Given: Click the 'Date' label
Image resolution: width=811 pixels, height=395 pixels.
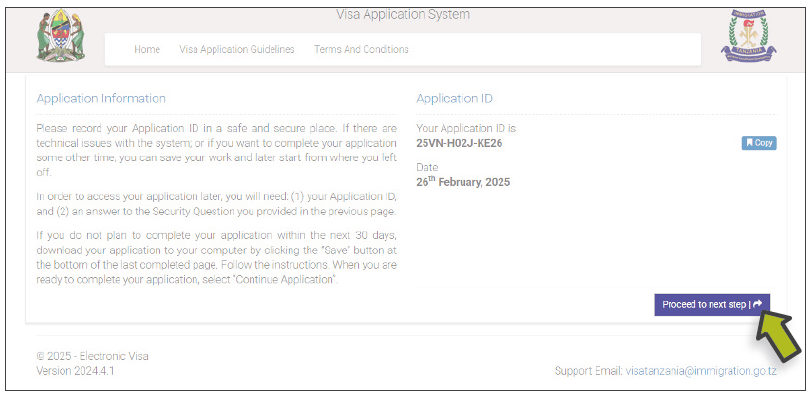Looking at the screenshot, I should pos(427,168).
